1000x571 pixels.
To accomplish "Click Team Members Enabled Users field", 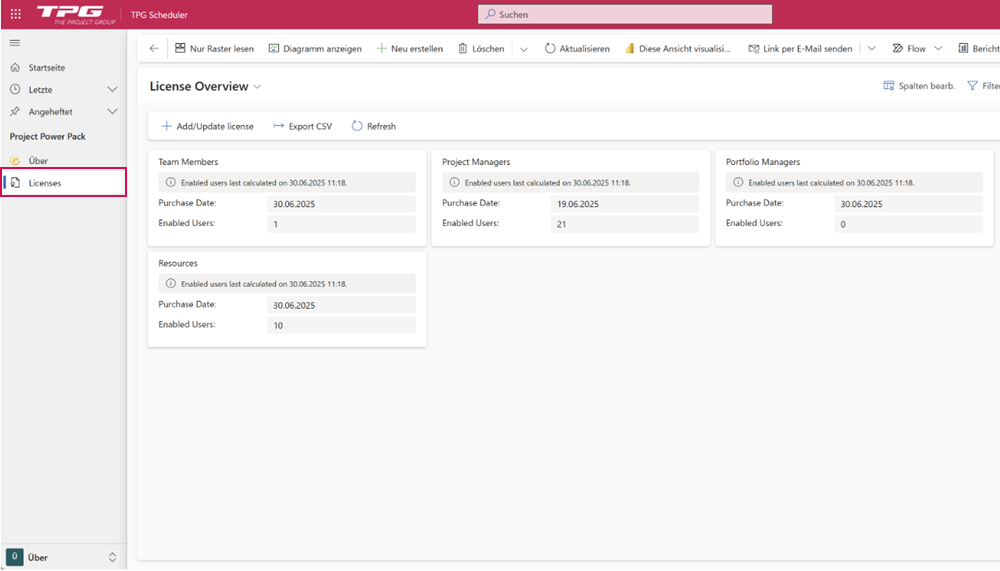I will pyautogui.click(x=341, y=224).
